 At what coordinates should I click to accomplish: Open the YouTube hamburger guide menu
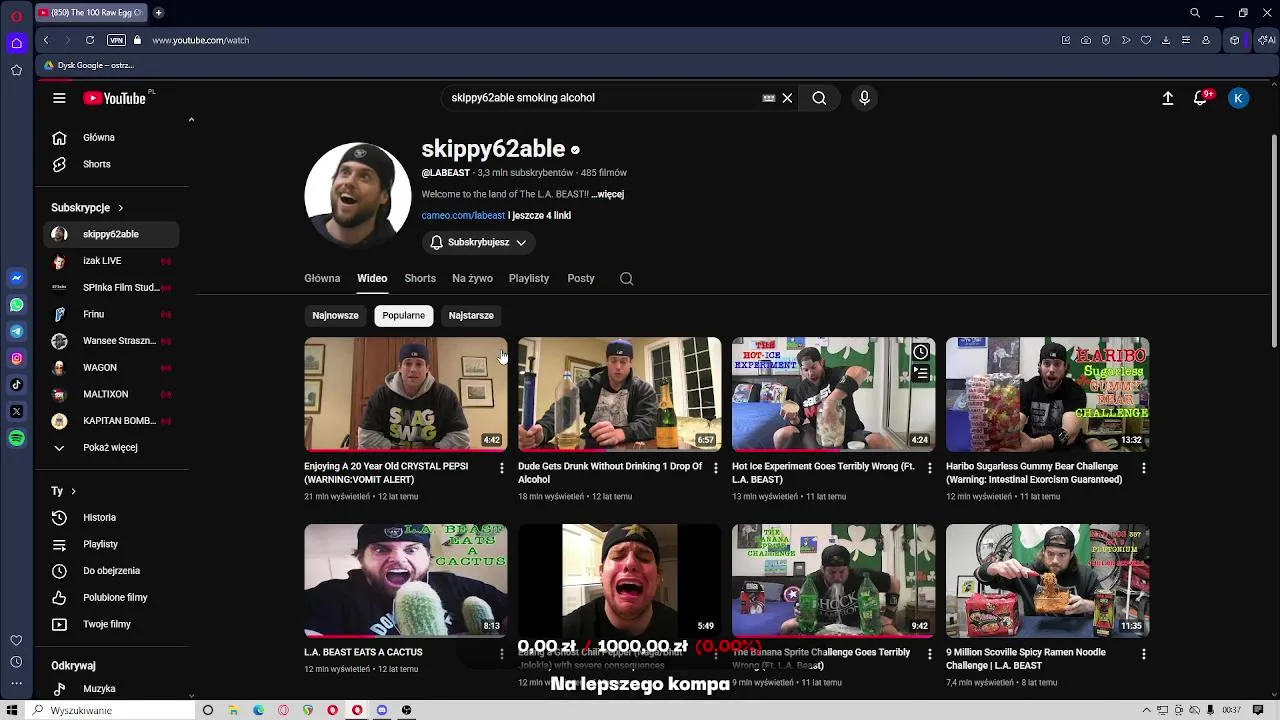(x=59, y=98)
